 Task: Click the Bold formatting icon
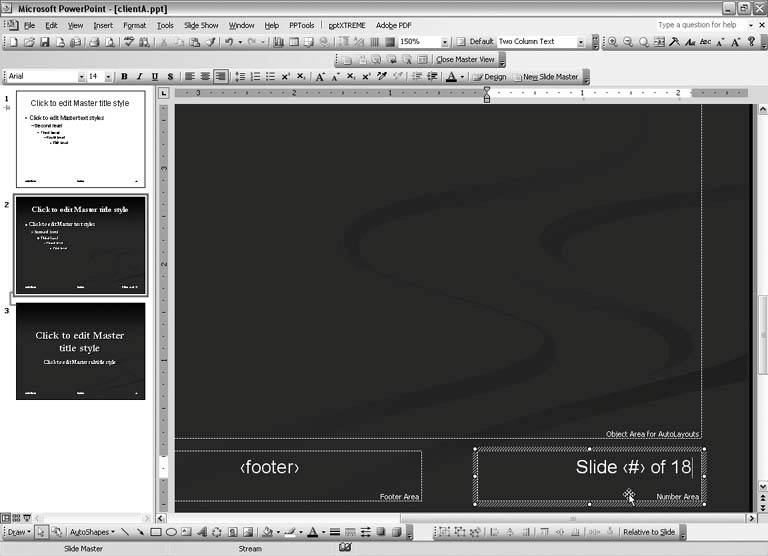(x=124, y=77)
